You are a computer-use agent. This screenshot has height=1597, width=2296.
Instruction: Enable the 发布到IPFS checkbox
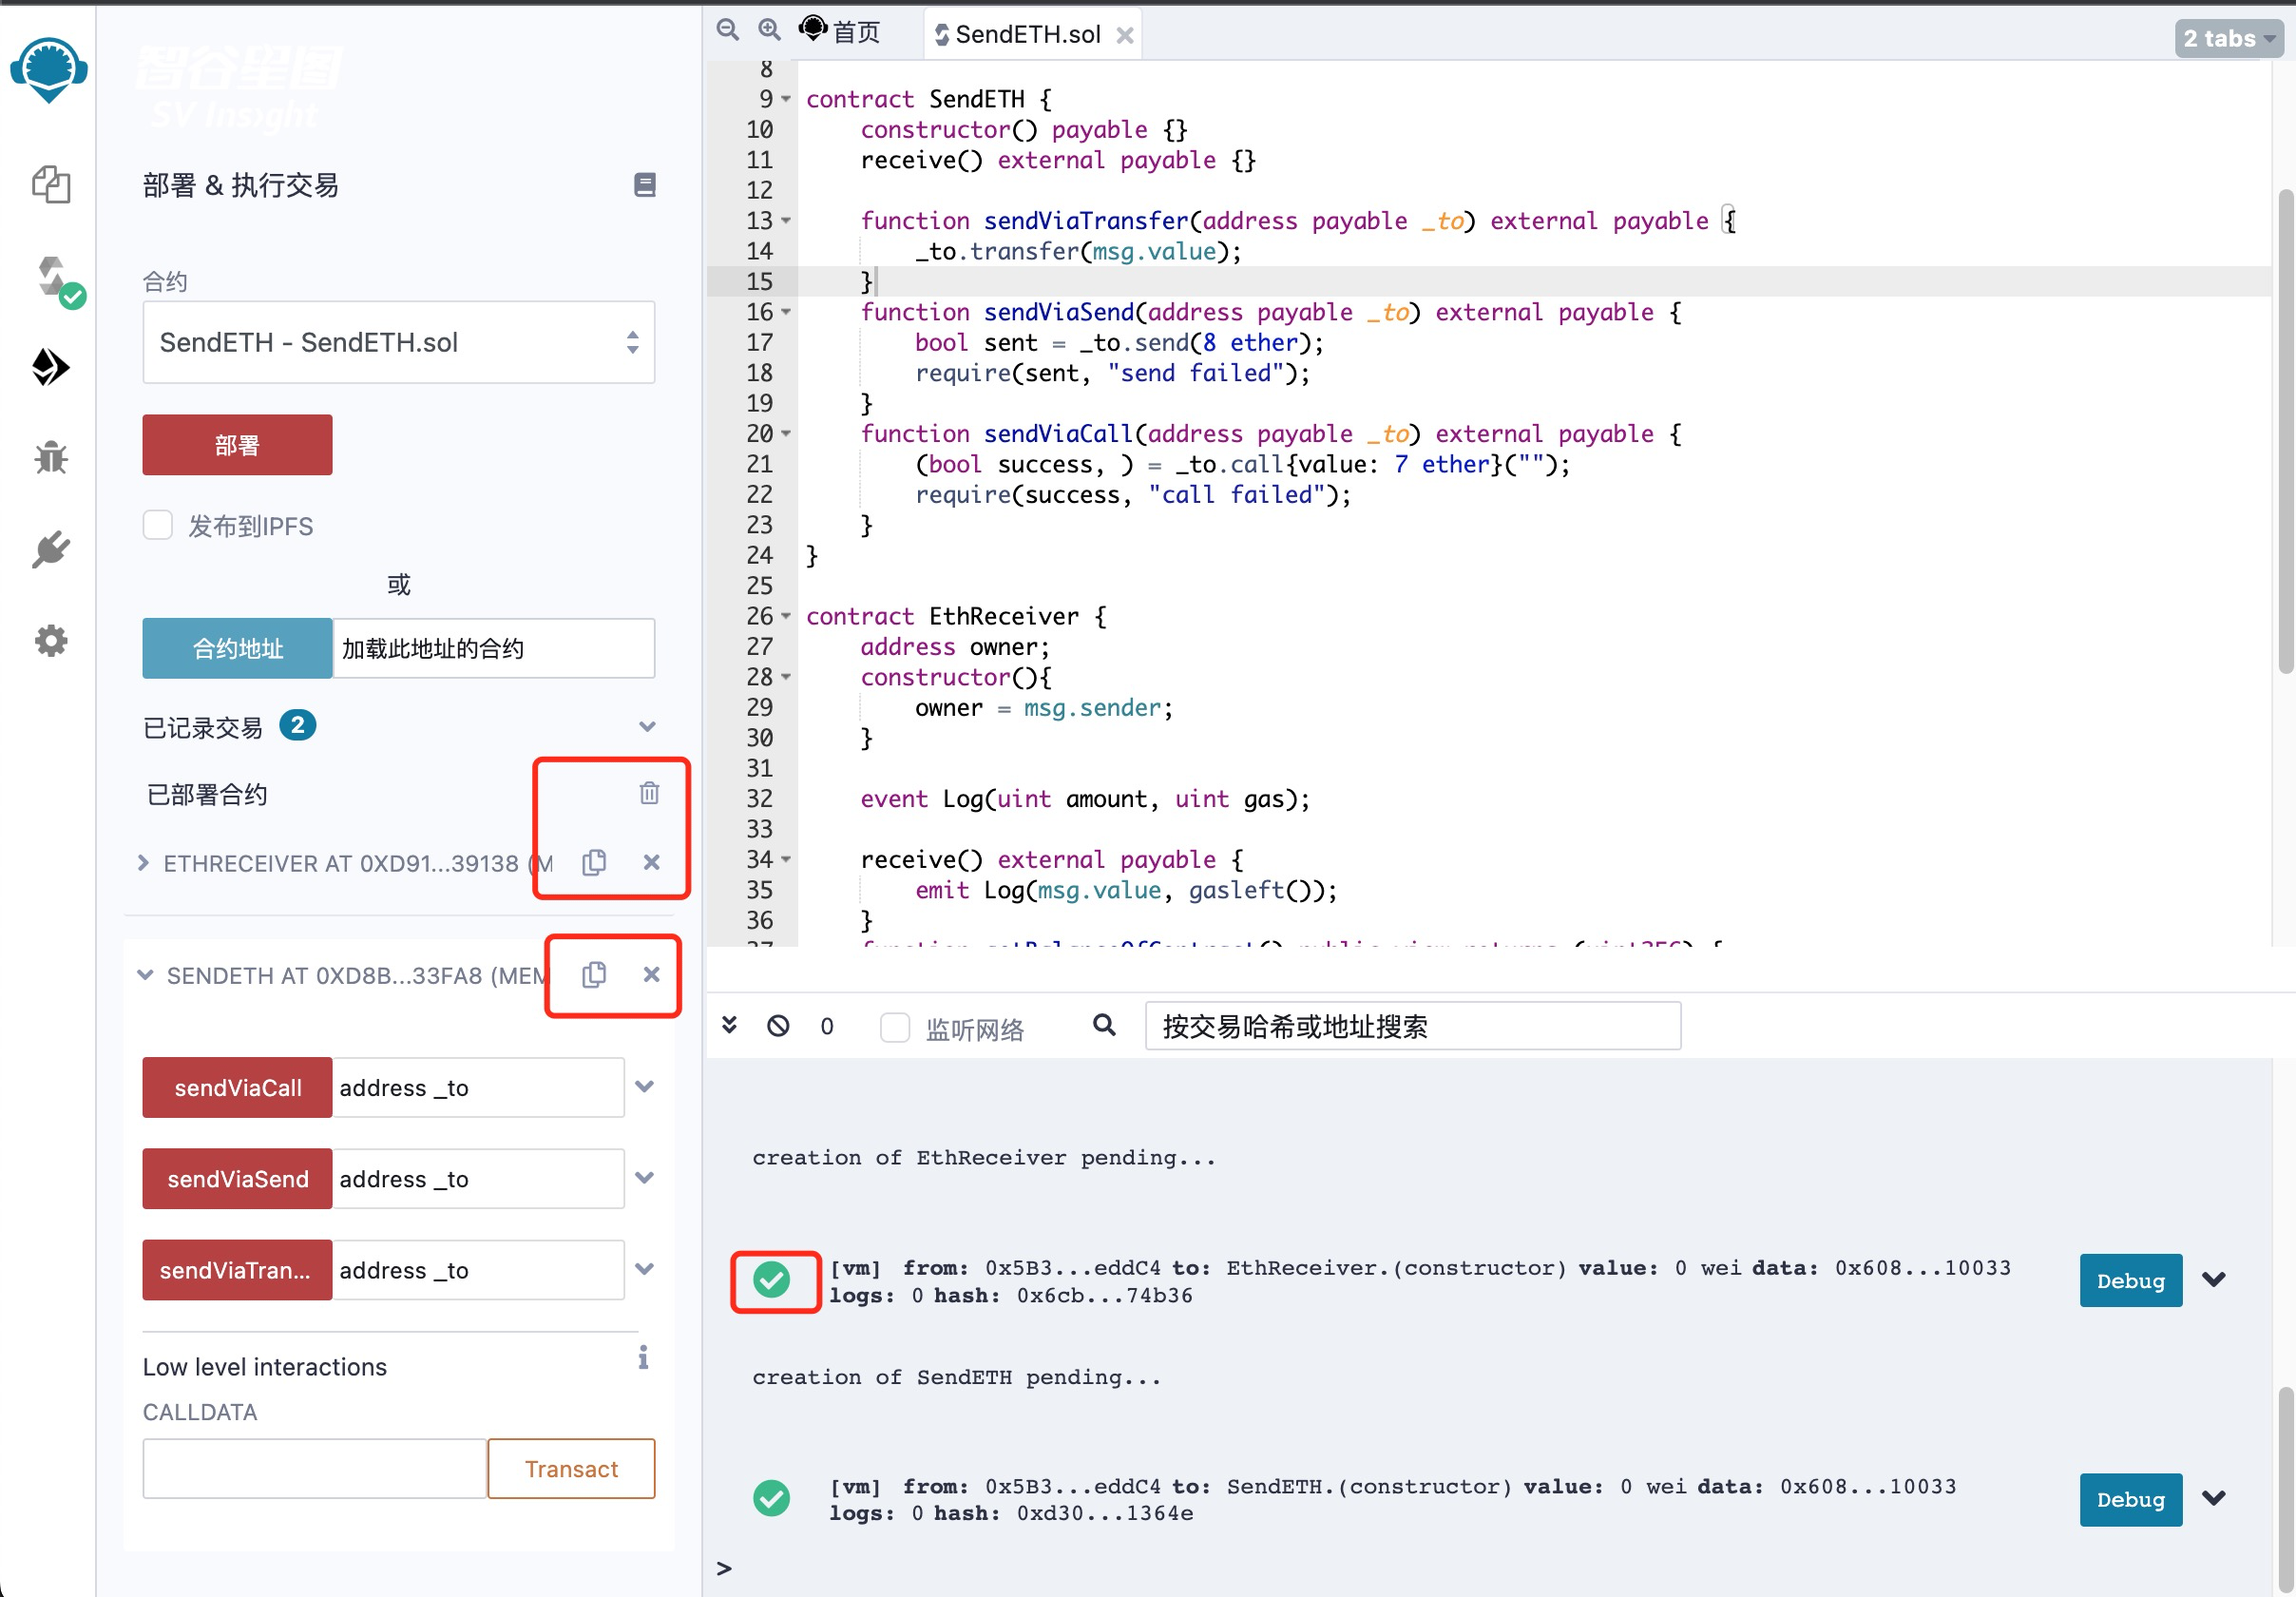158,525
